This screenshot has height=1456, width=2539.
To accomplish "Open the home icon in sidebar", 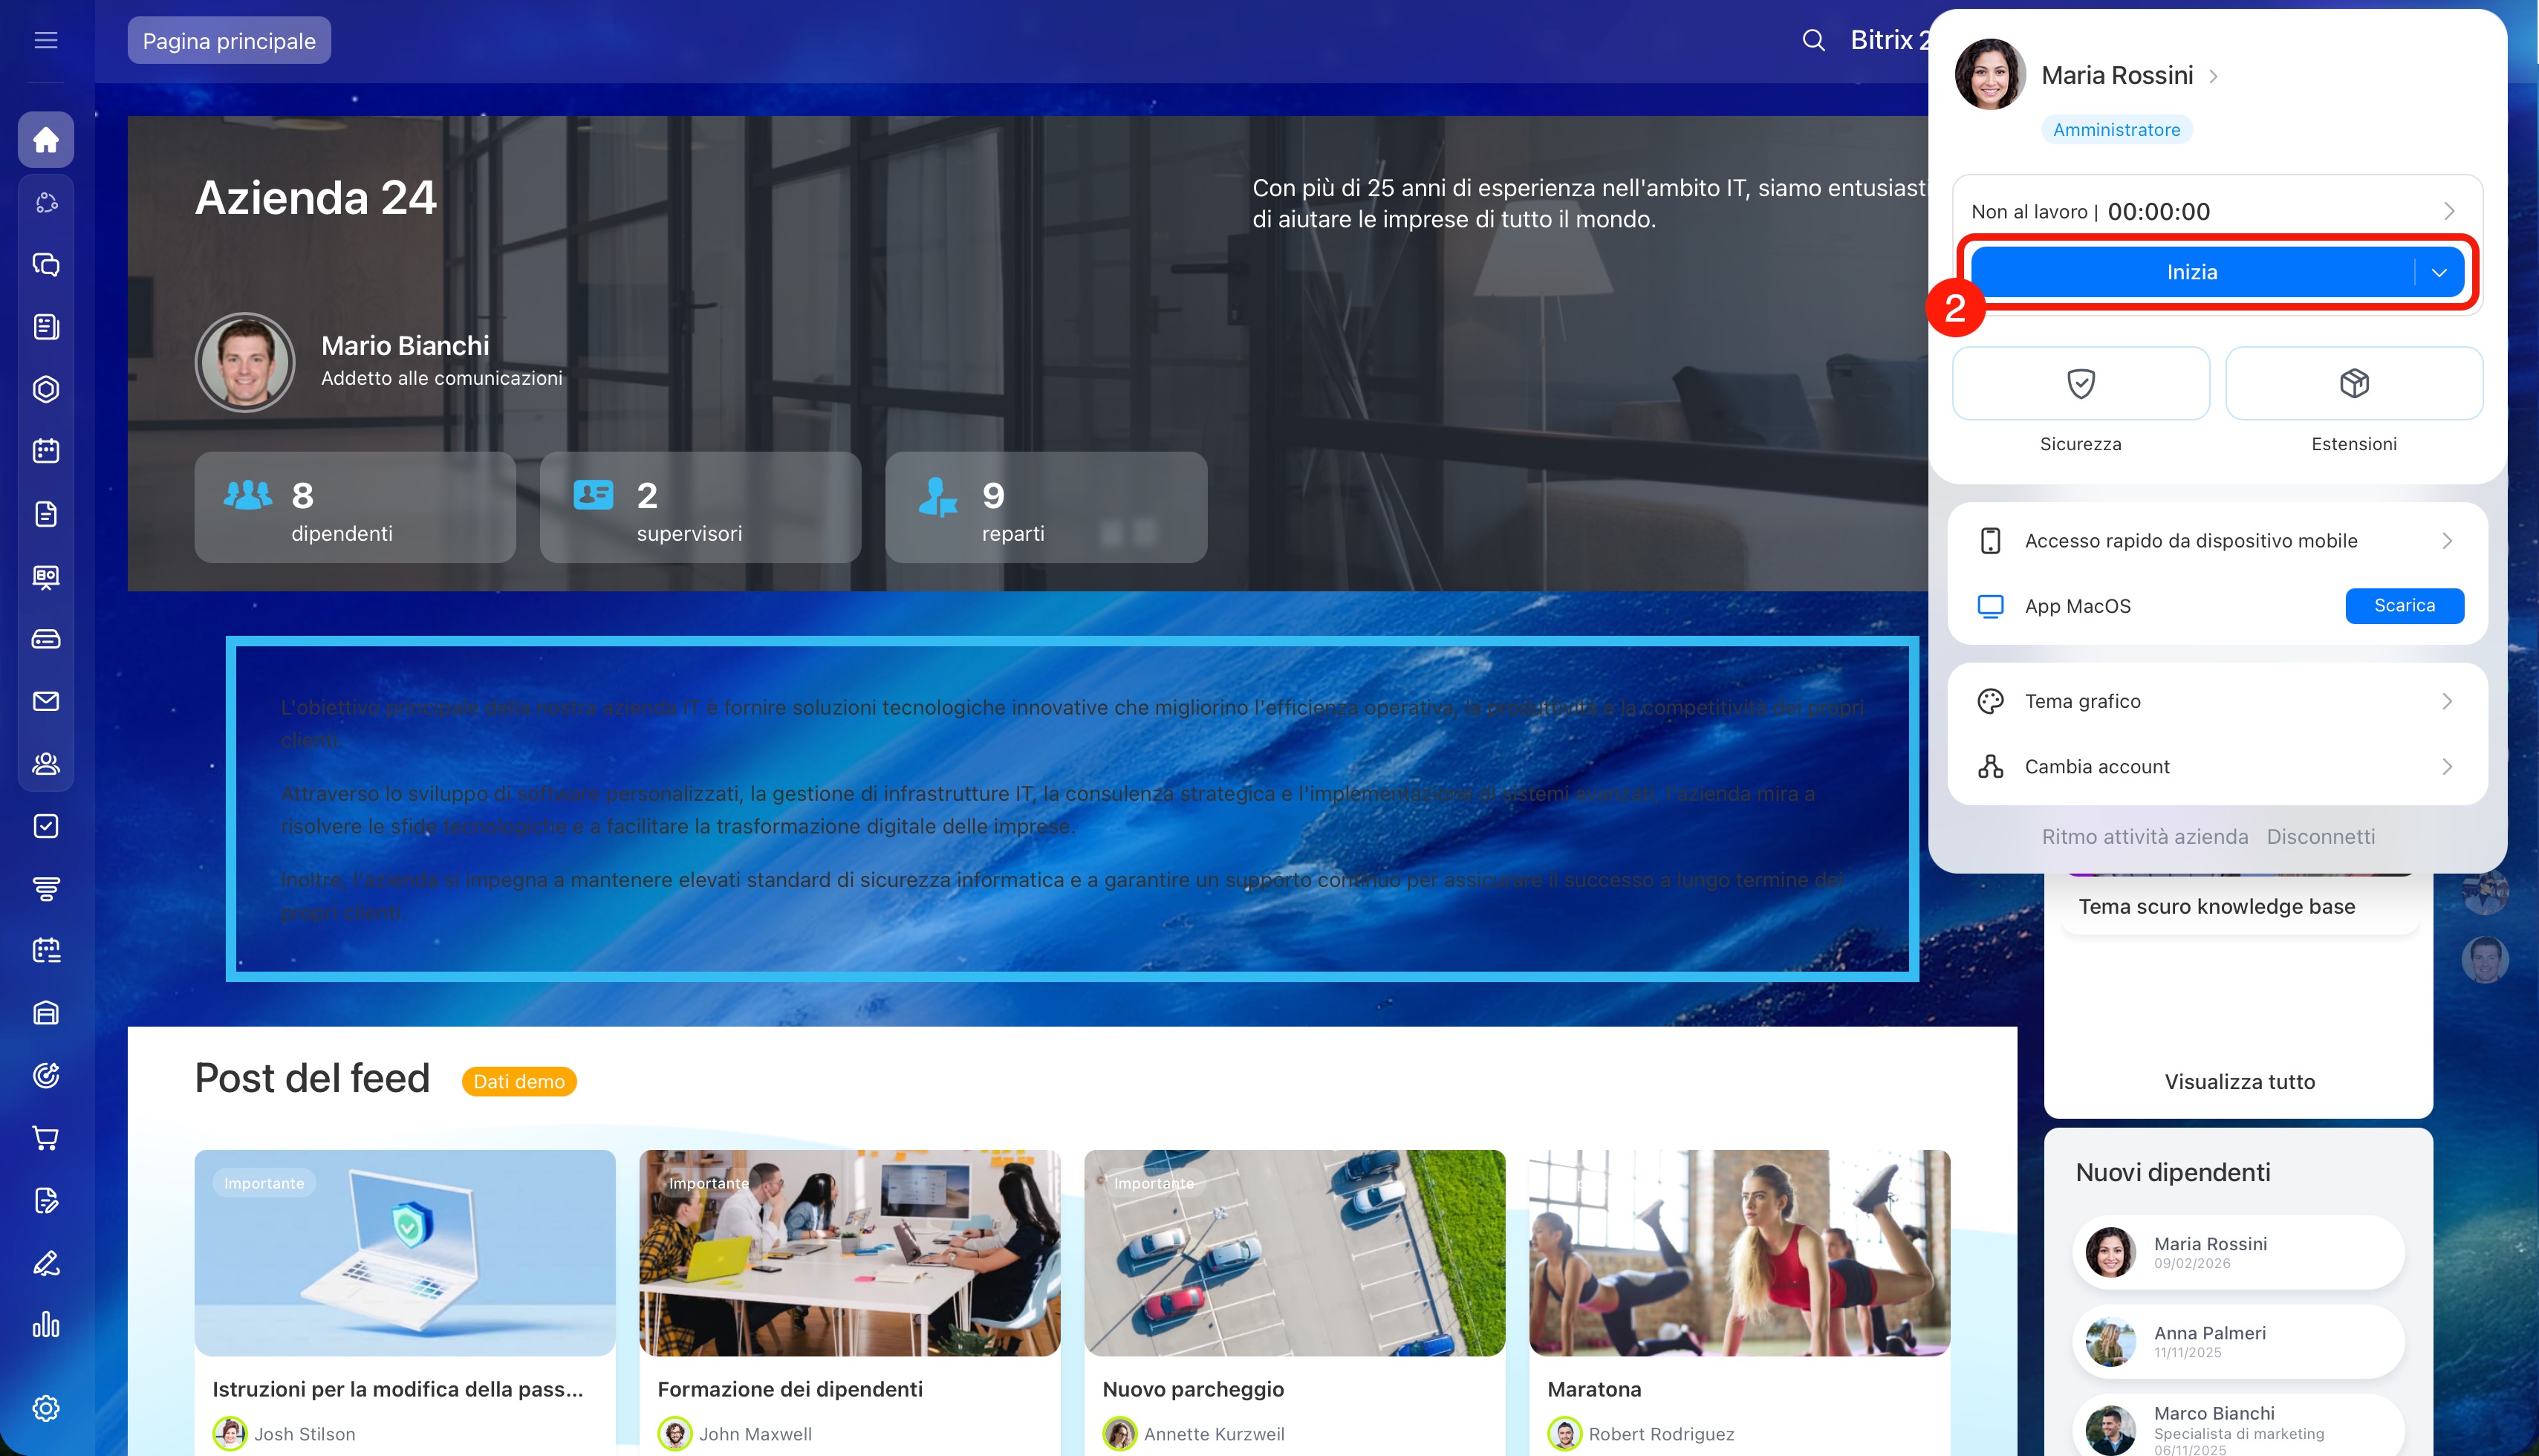I will (x=46, y=139).
